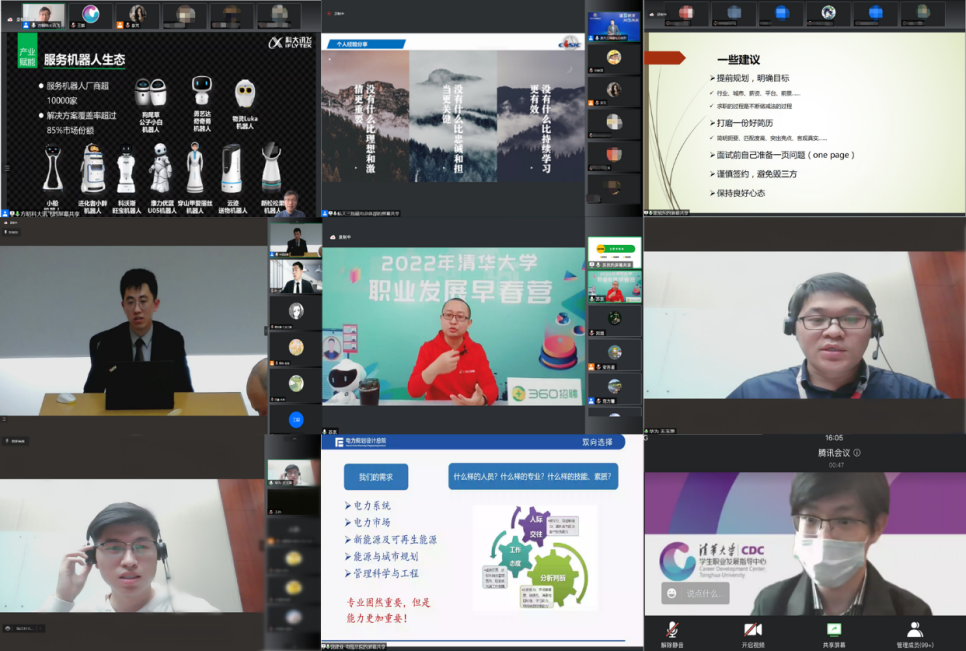Click the info icon beside 腾讯会议 title
This screenshot has width=966, height=651.
tap(857, 453)
